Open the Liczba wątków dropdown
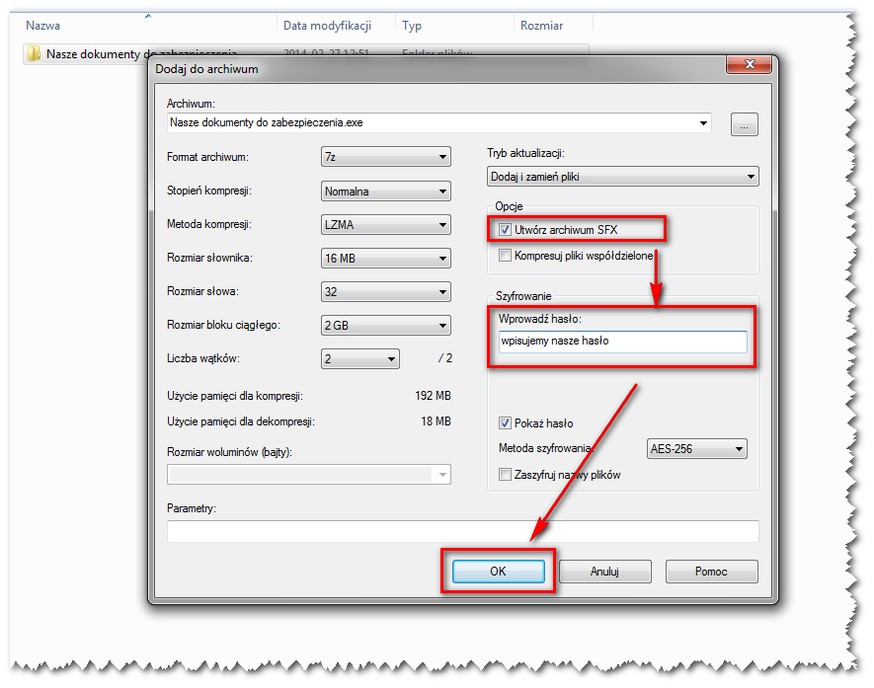 click(360, 359)
